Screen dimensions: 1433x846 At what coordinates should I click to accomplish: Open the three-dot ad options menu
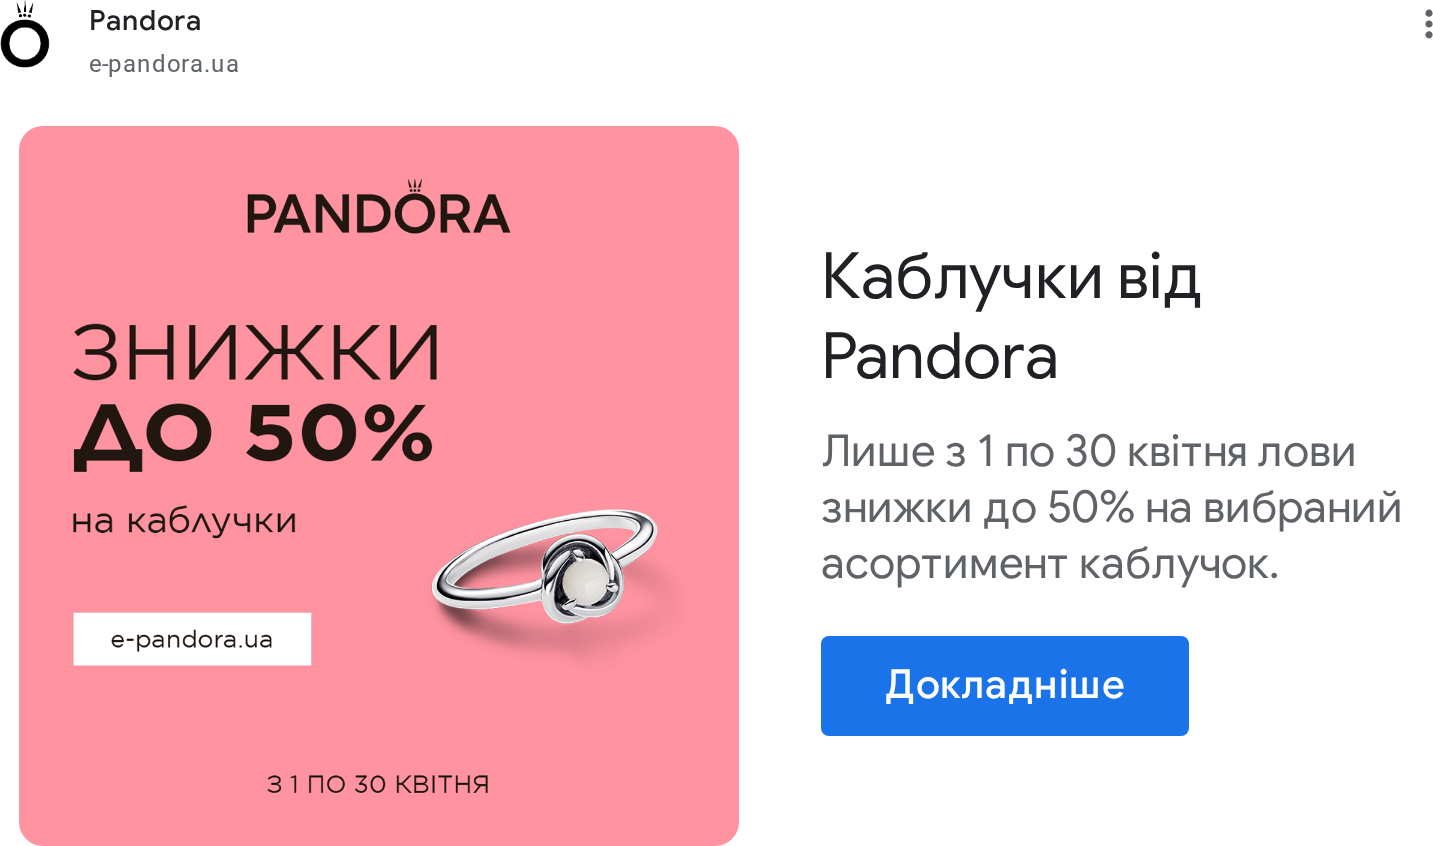coord(1428,25)
